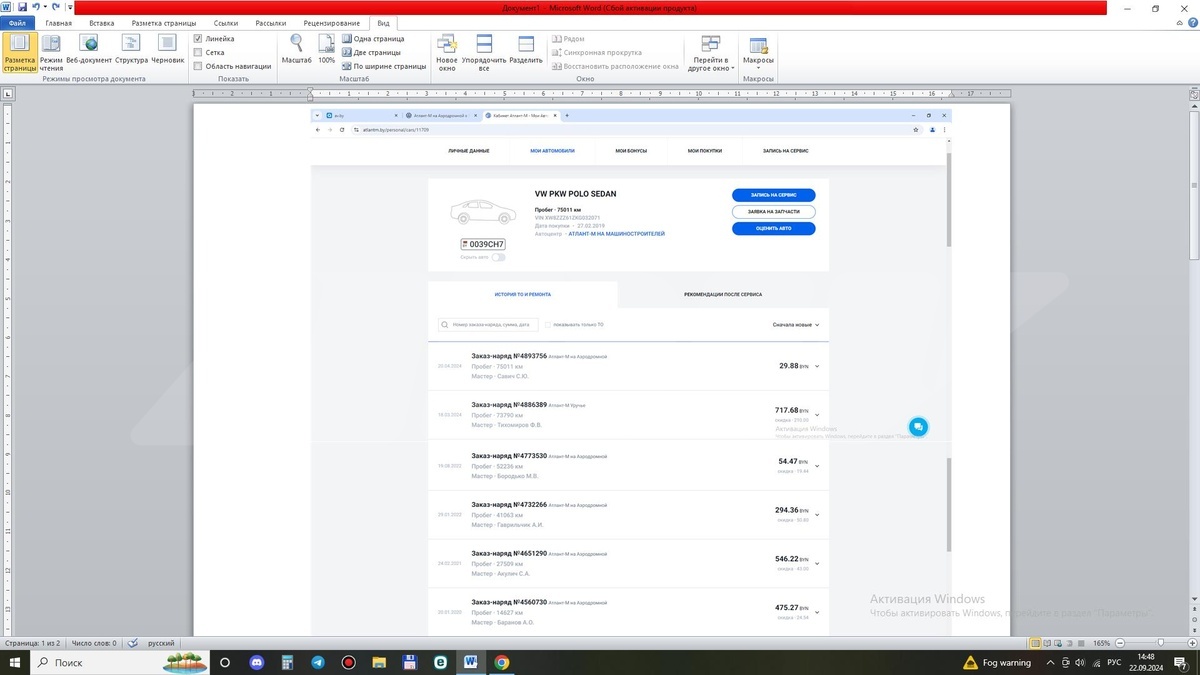Uncheck the Линейка checkbox
1200x675 pixels.
click(198, 39)
